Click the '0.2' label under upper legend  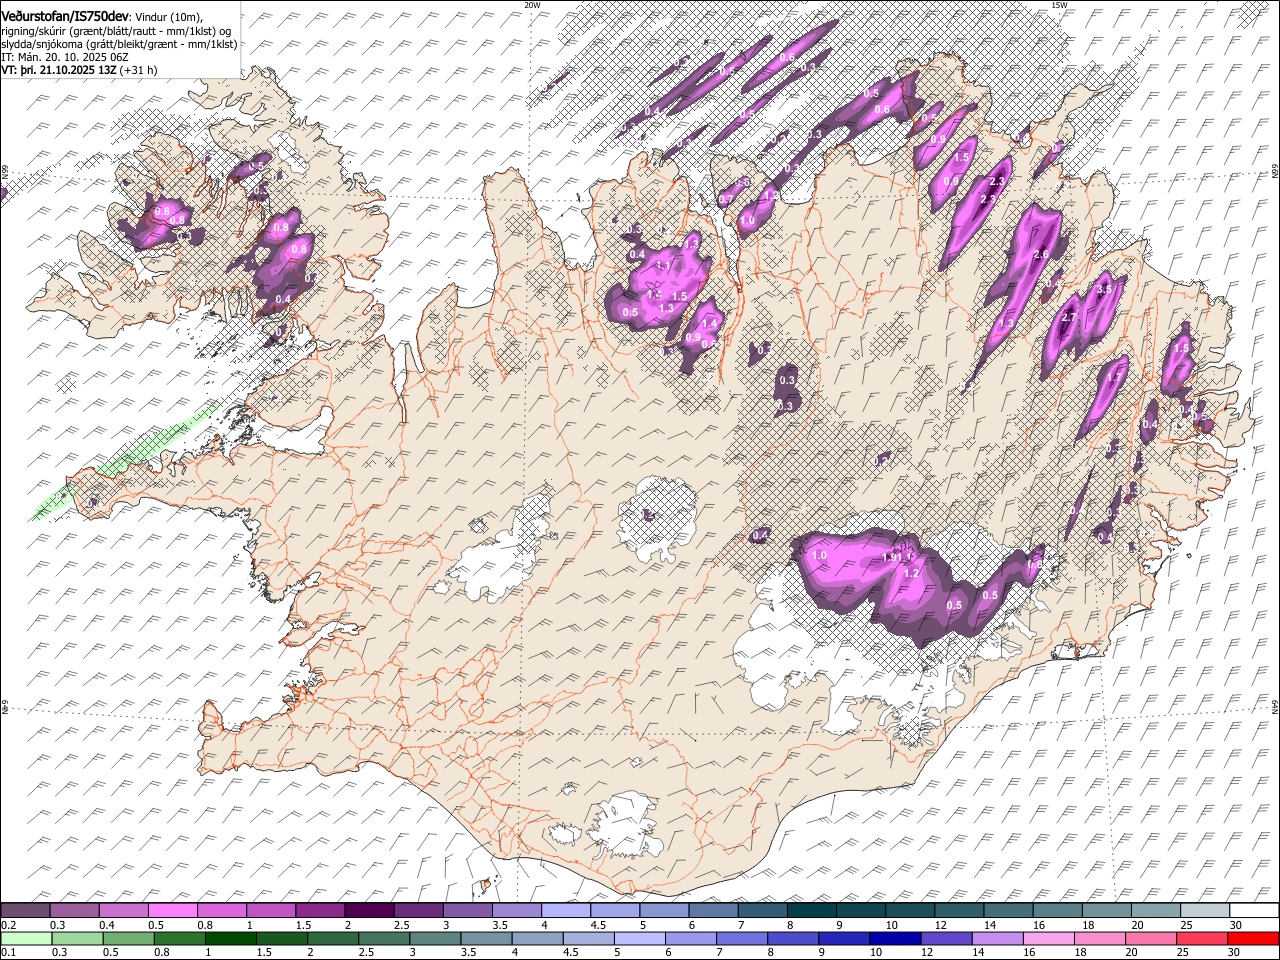[x=8, y=925]
